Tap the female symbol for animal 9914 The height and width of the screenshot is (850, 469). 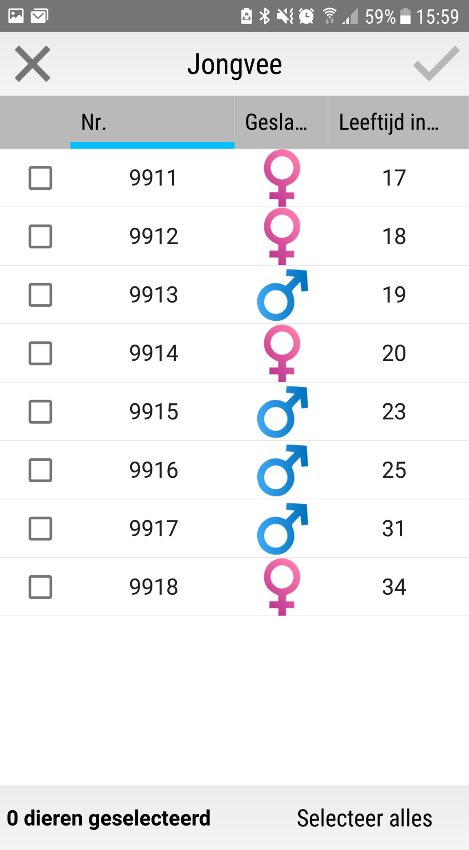[282, 353]
